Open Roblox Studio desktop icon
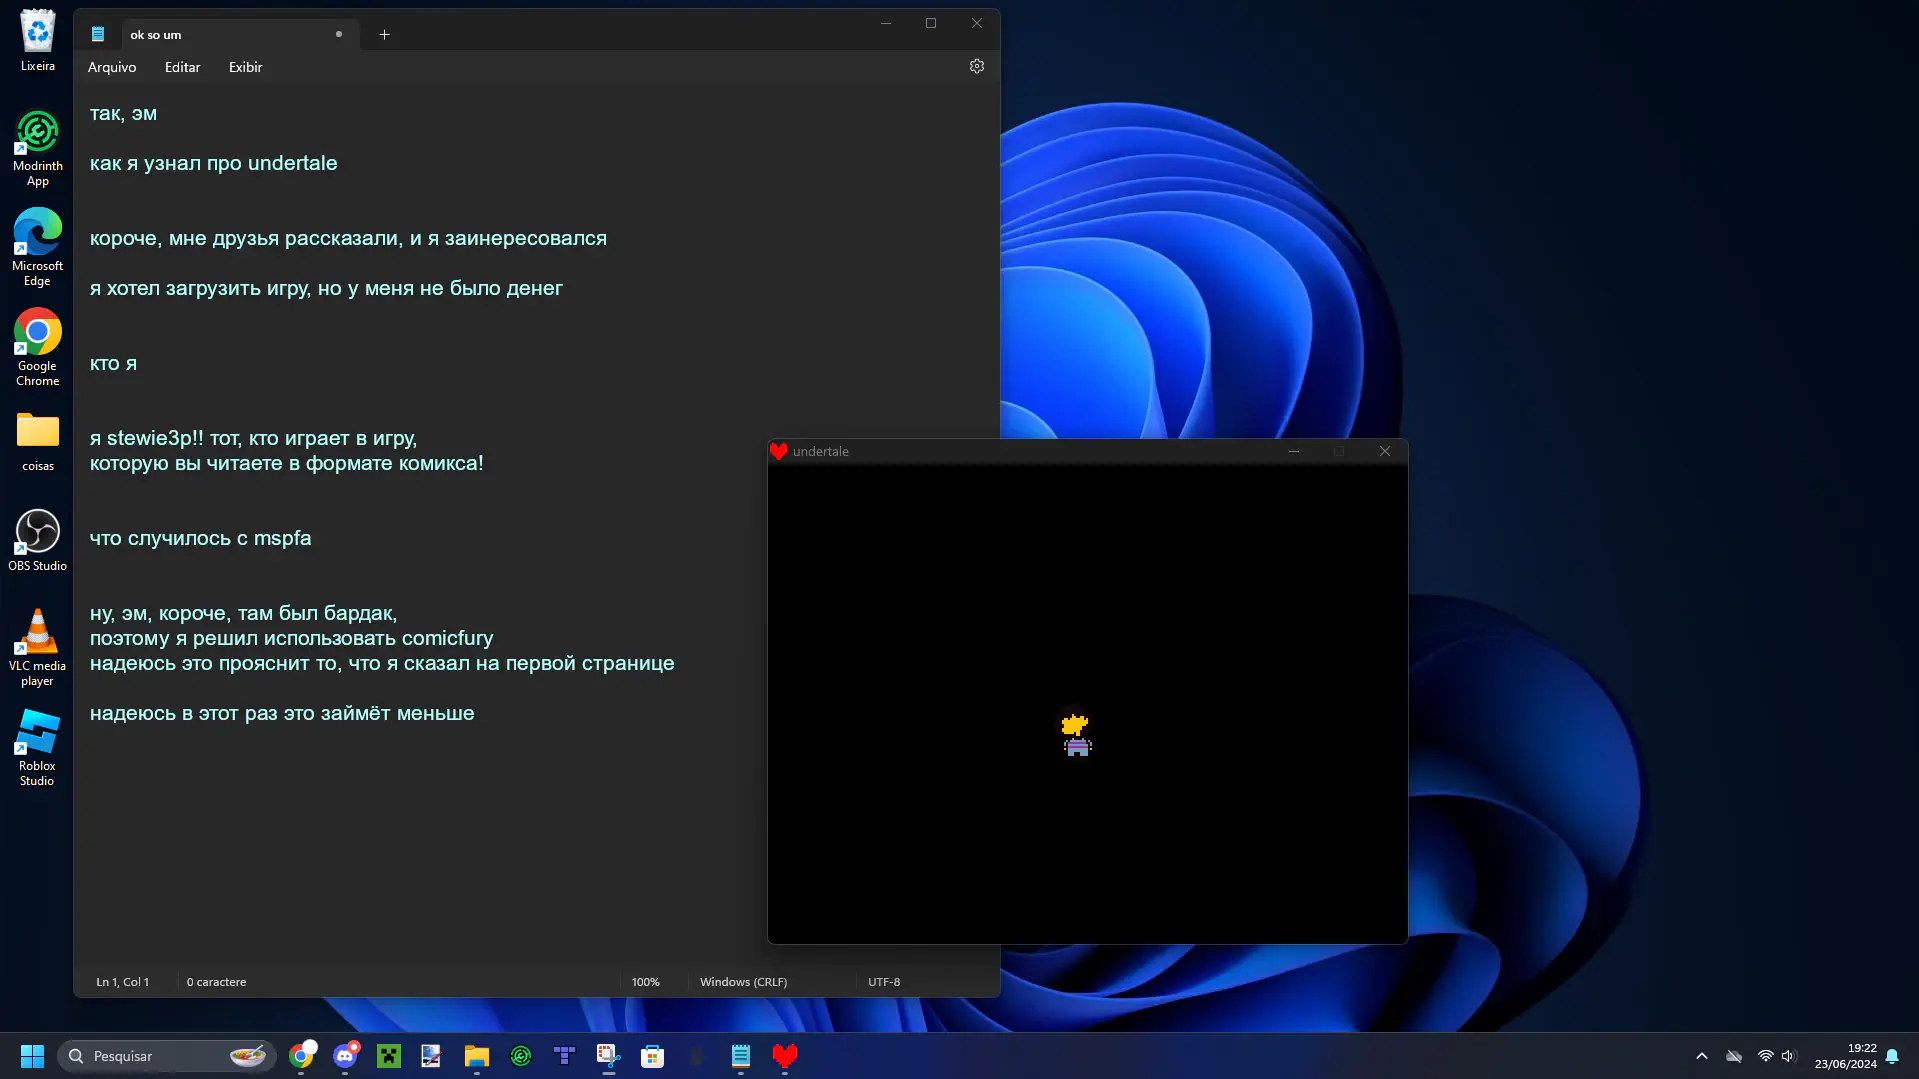 38,748
